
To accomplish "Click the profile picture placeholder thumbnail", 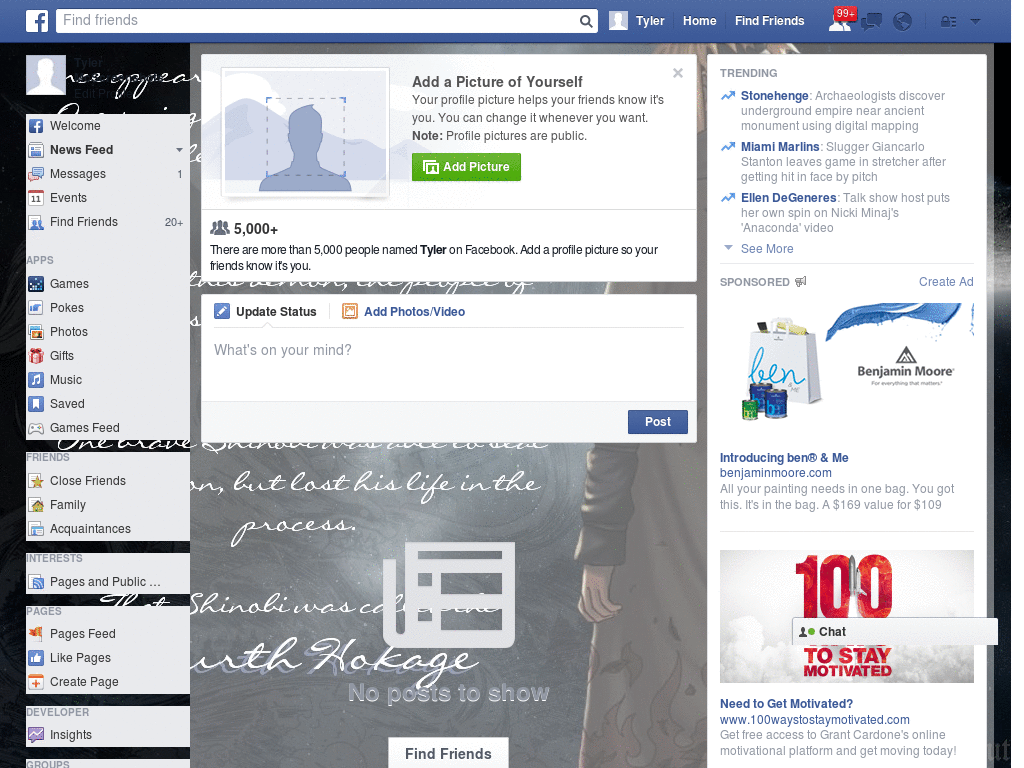I will 306,133.
